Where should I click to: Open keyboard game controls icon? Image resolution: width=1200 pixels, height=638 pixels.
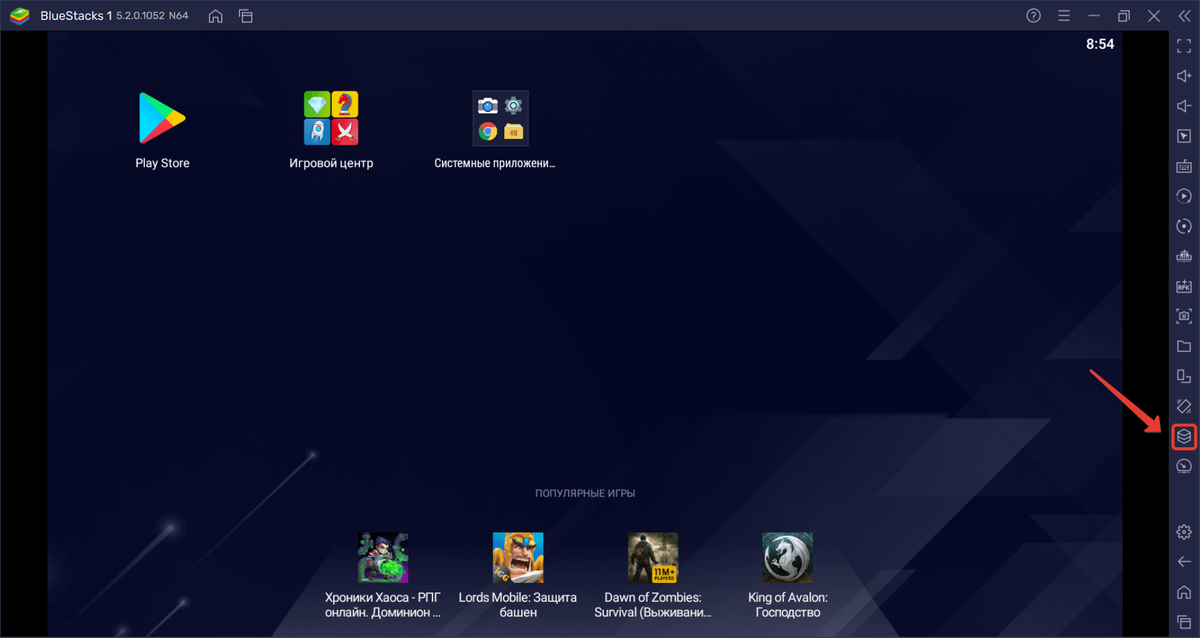(x=1184, y=166)
